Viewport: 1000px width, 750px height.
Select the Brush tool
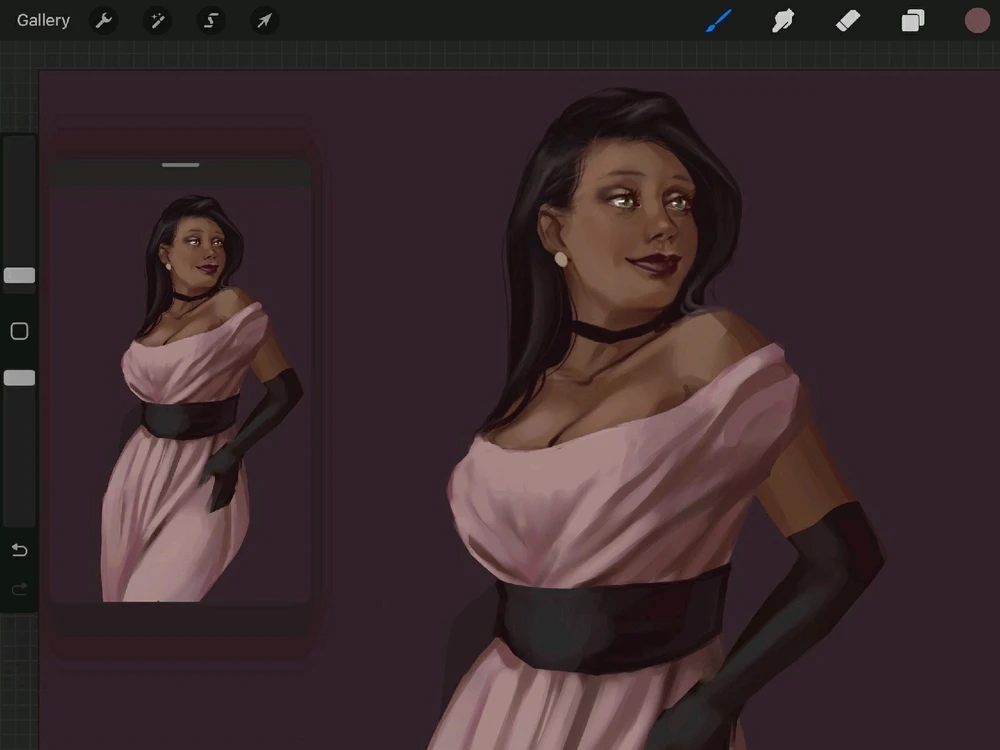[x=719, y=20]
